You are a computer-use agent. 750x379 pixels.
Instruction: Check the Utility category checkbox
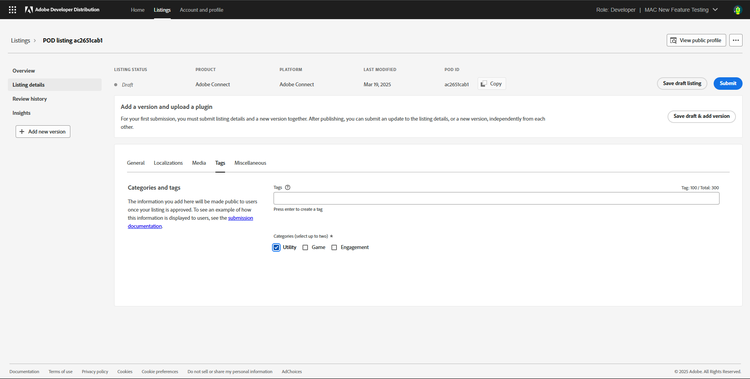click(x=276, y=247)
